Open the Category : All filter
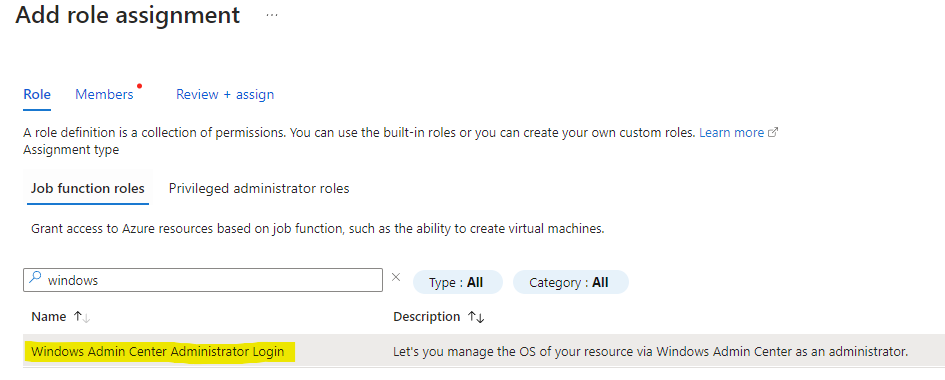945x380 pixels. (570, 282)
